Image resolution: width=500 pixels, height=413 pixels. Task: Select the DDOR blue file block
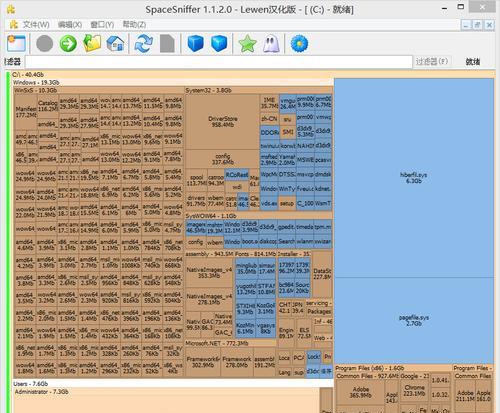coord(270,132)
